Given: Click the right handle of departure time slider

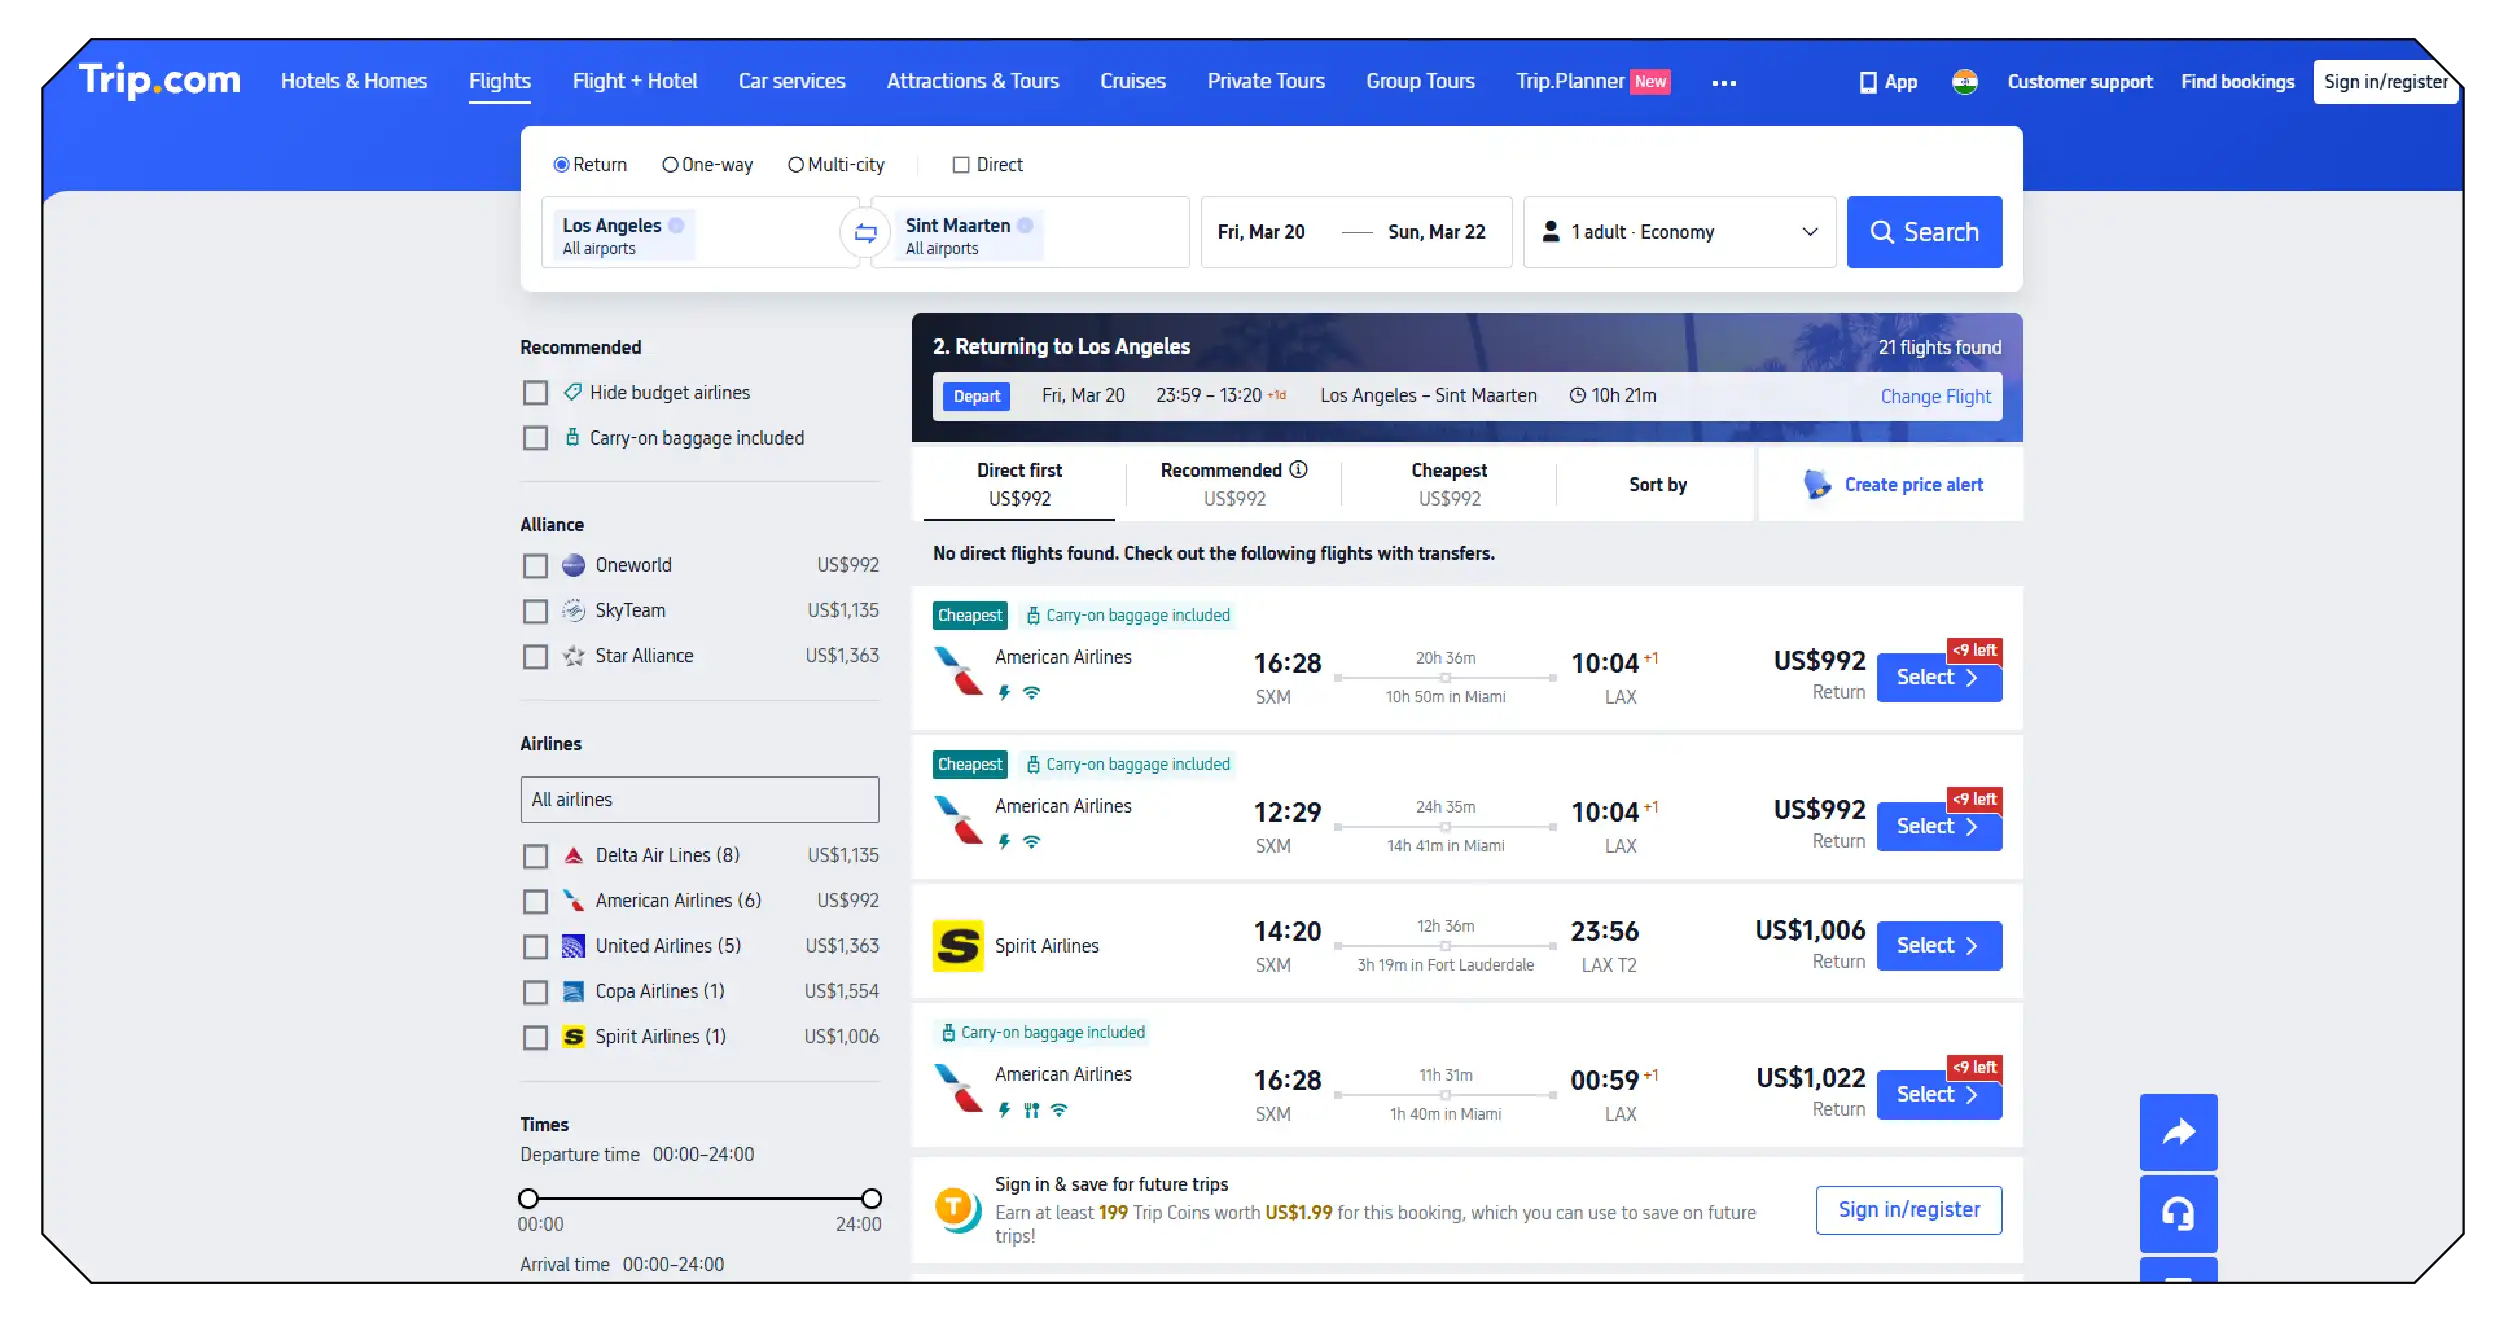Looking at the screenshot, I should (871, 1198).
